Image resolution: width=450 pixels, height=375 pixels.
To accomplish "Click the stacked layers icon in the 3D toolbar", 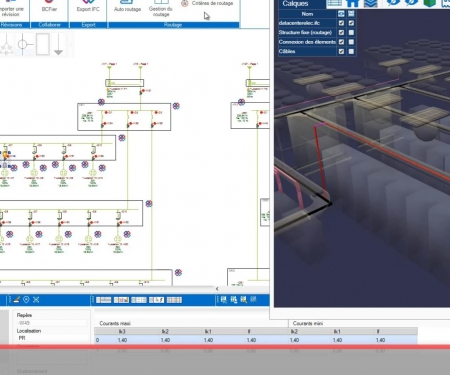I will tap(370, 3).
